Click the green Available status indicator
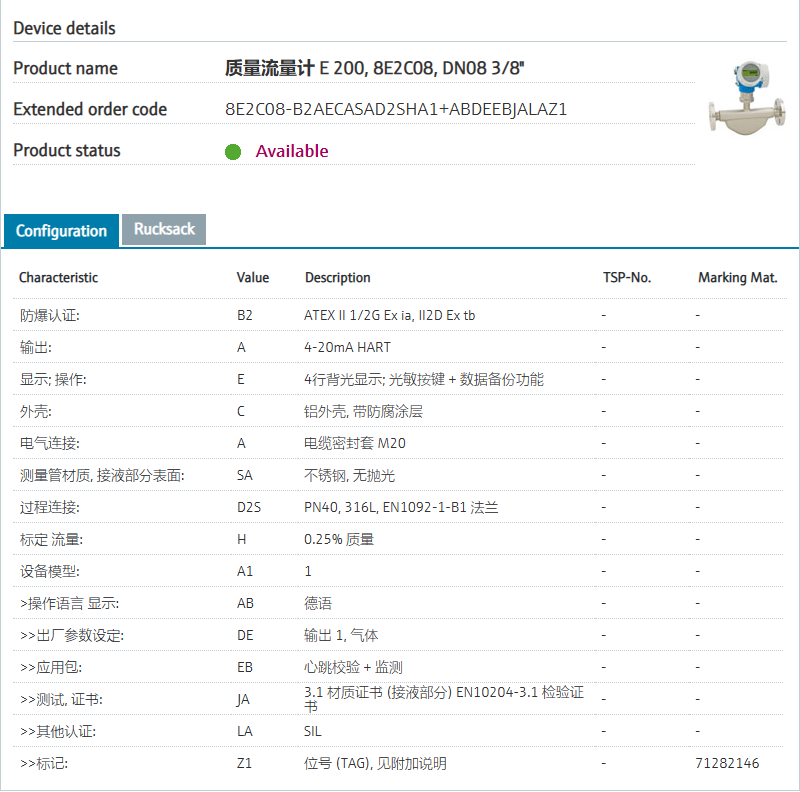This screenshot has height=792, width=800. [x=233, y=152]
